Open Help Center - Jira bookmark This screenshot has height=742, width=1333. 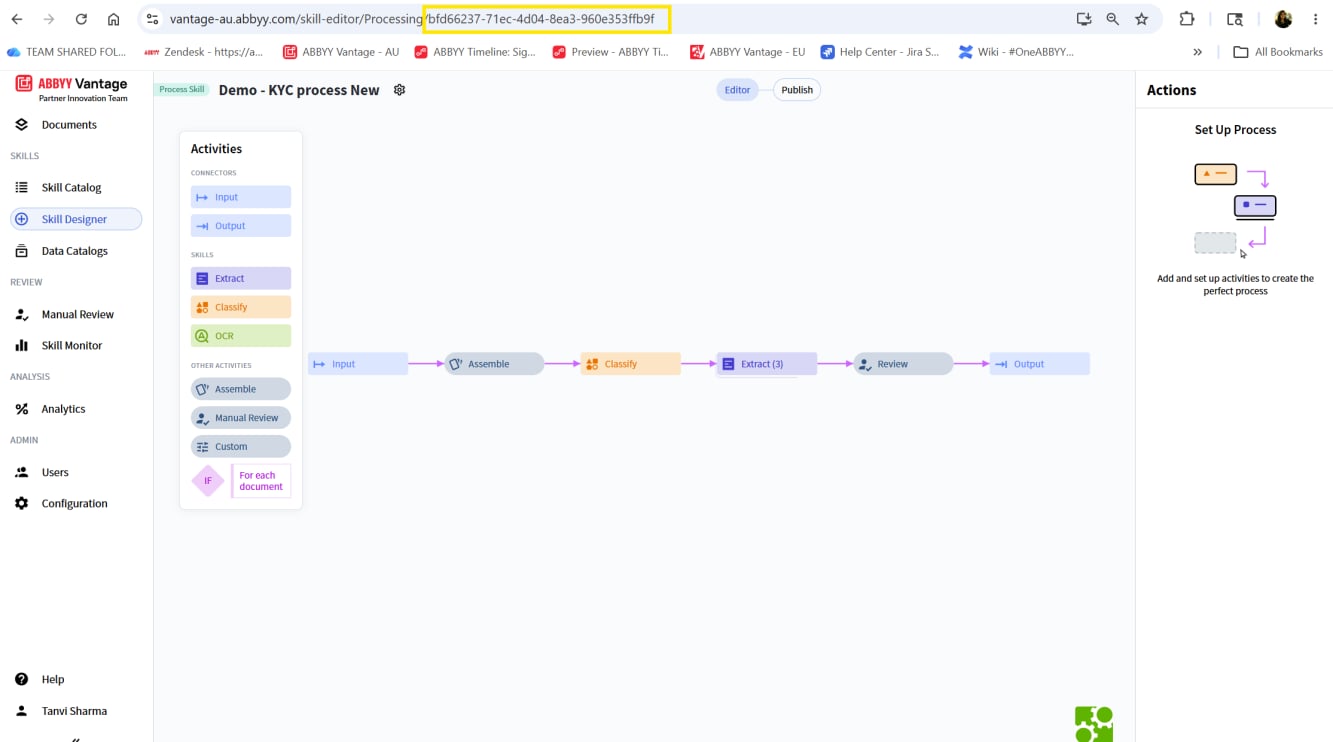880,52
